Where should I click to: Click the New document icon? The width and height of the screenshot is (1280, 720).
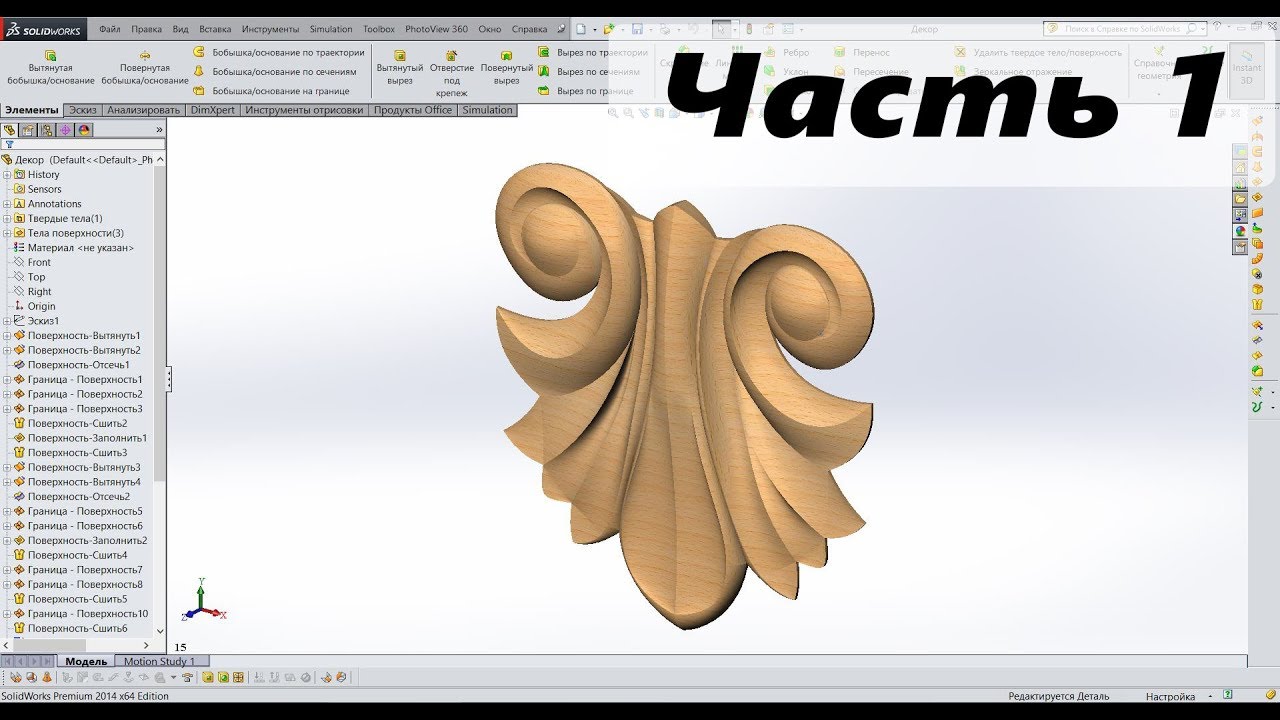click(x=580, y=30)
